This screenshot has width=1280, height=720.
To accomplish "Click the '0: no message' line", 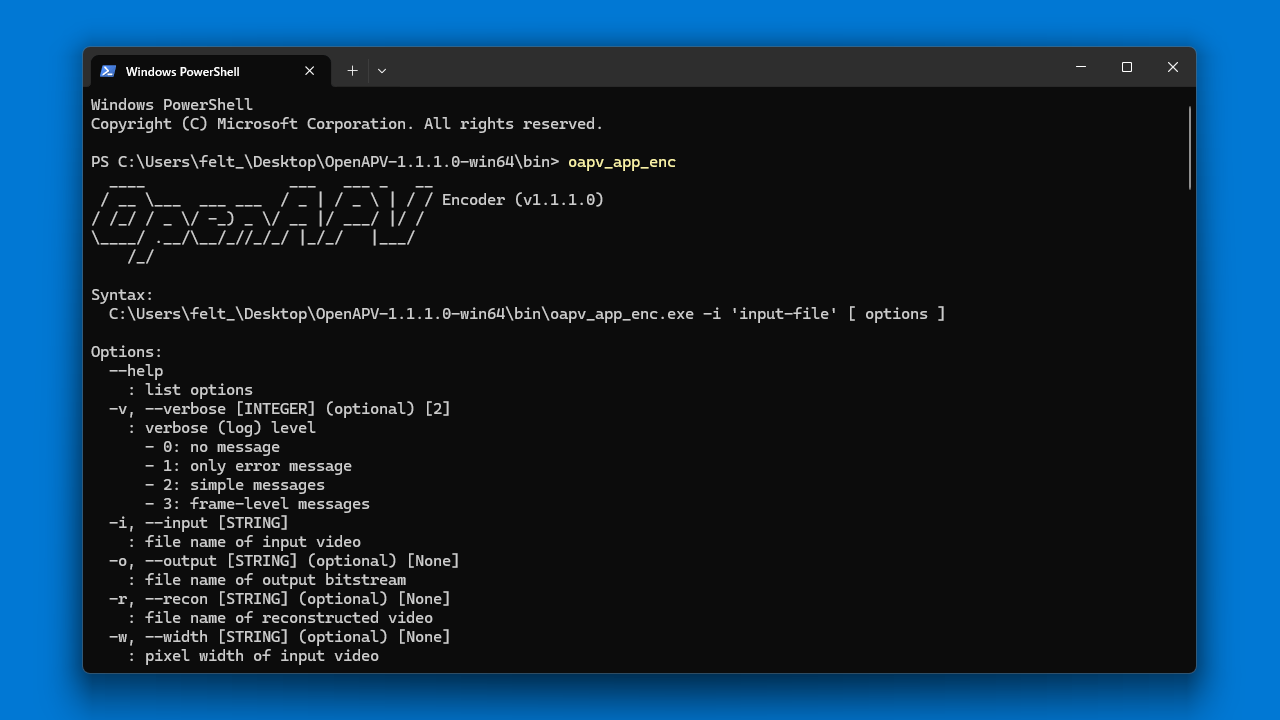I will 212,447.
